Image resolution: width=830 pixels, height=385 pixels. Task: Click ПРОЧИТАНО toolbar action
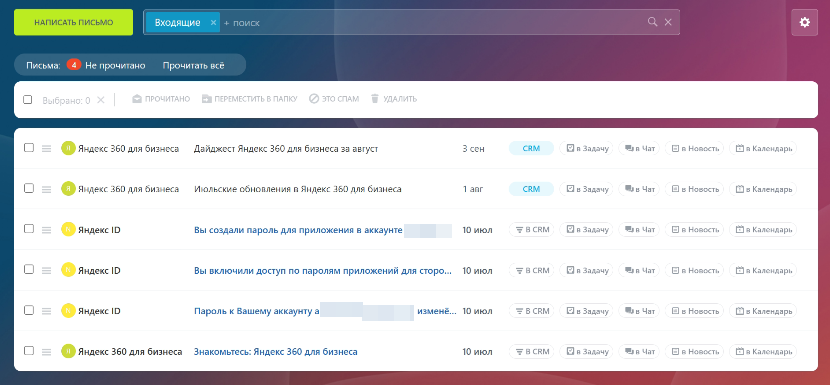[161, 99]
